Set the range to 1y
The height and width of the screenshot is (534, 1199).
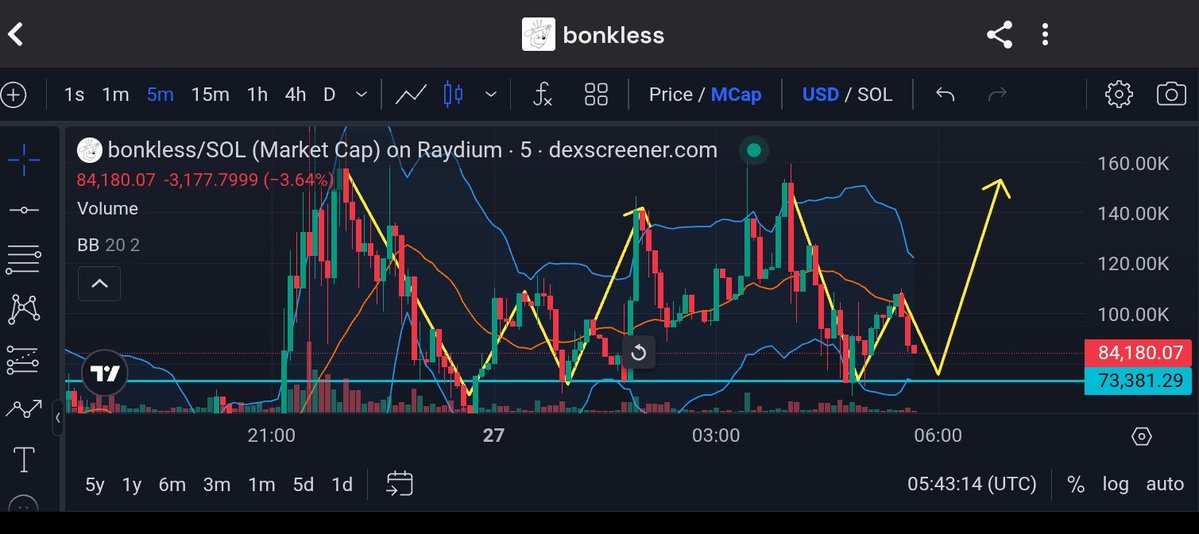click(x=132, y=484)
